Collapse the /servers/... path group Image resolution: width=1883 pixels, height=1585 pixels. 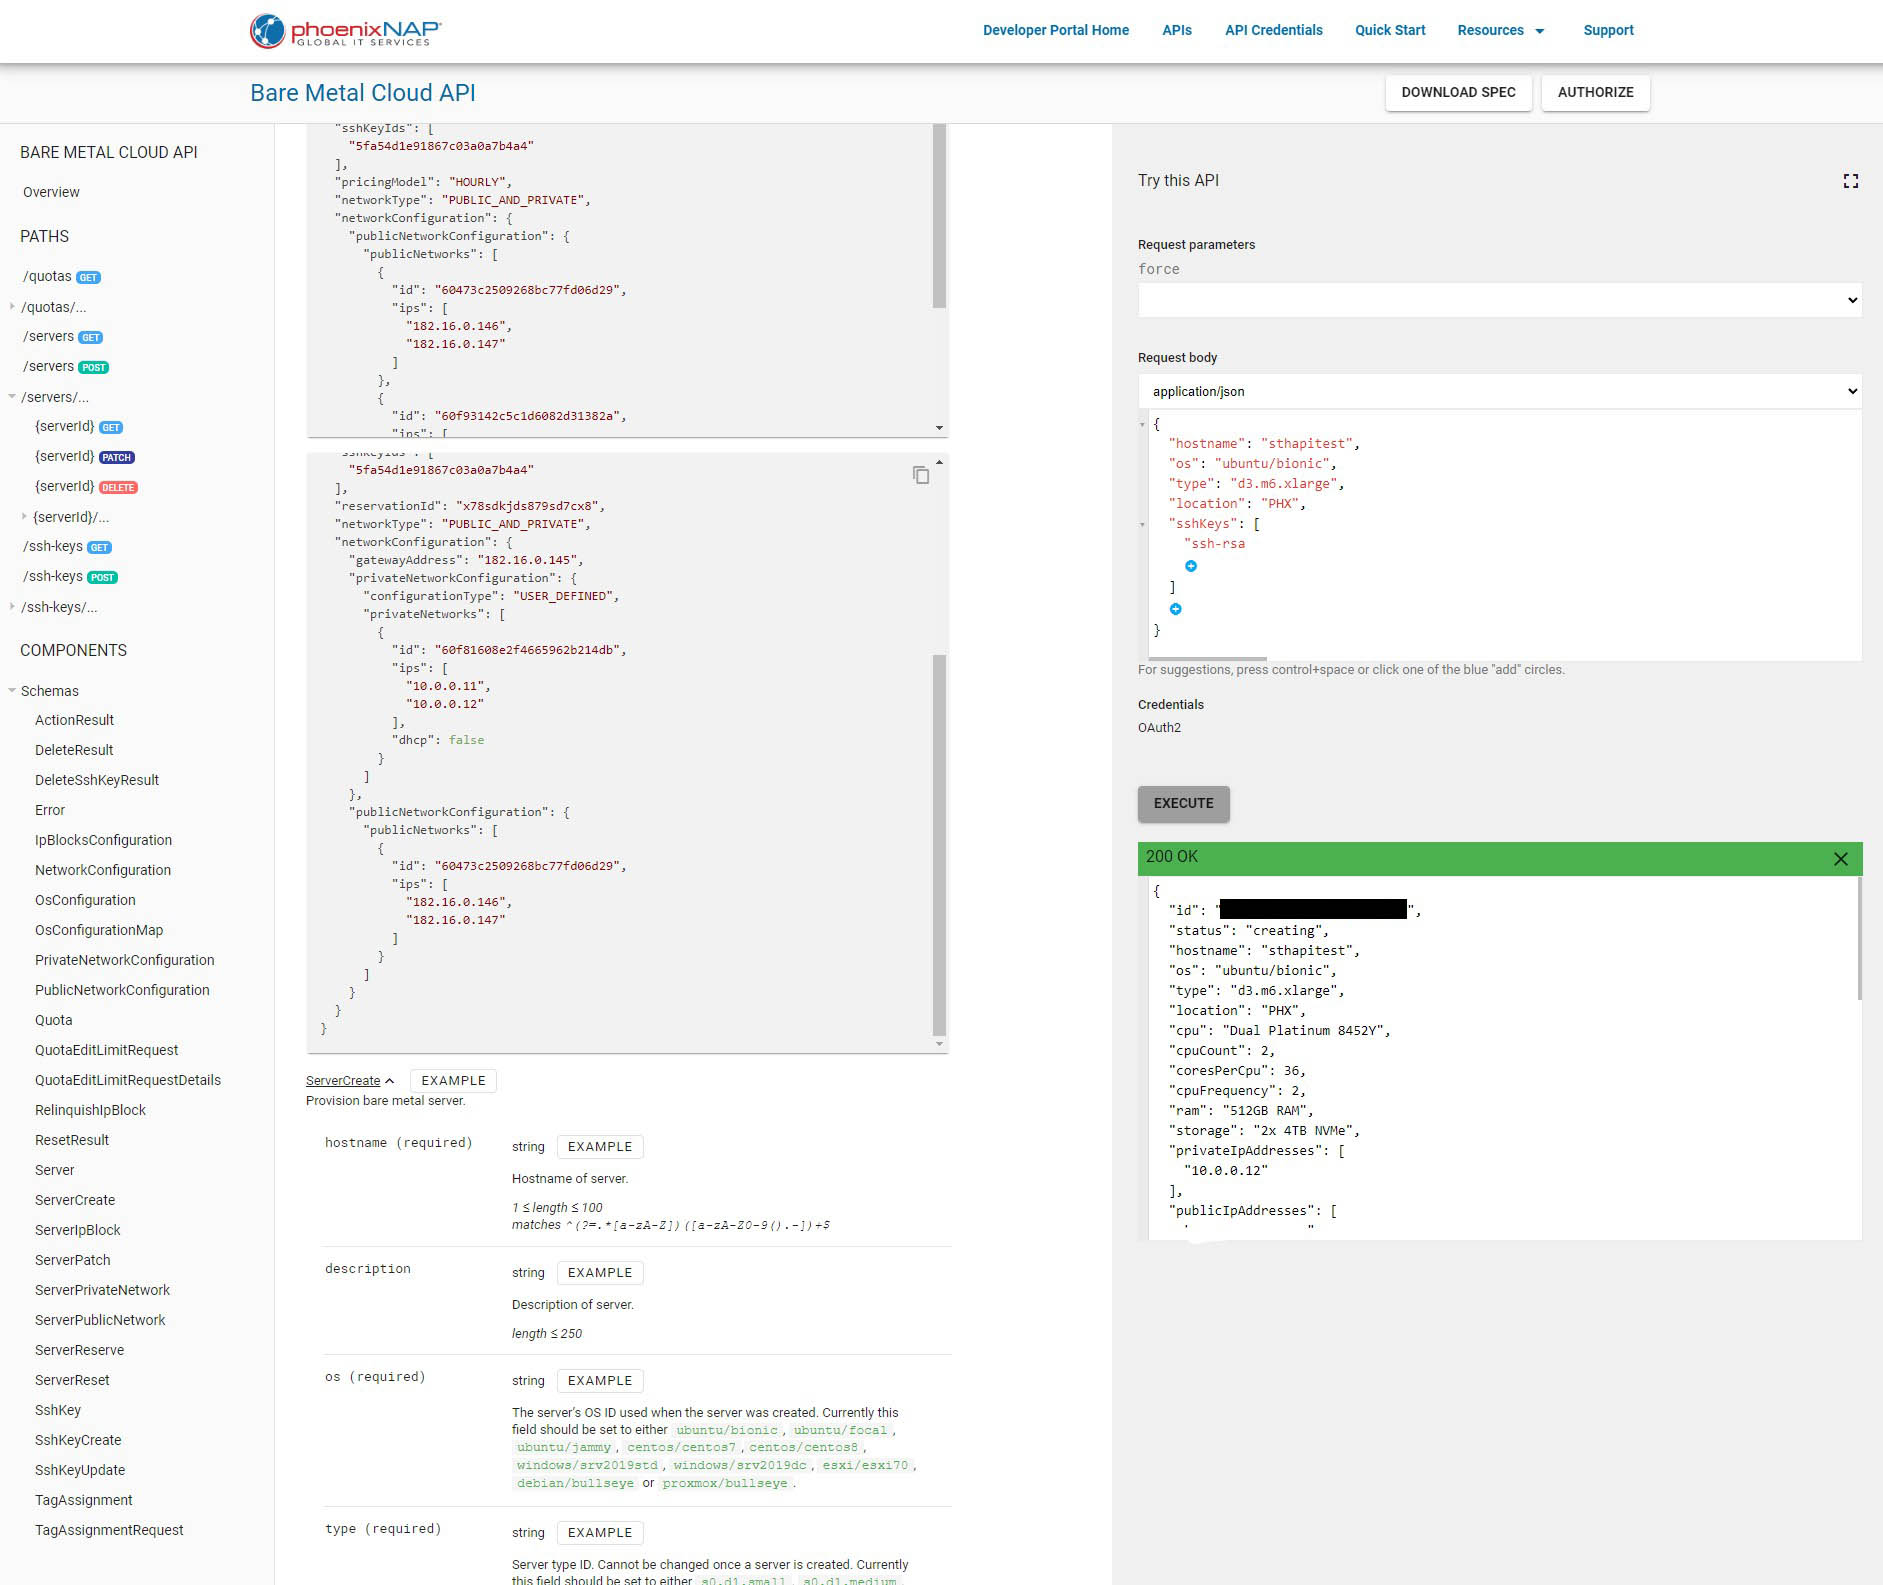click(12, 397)
